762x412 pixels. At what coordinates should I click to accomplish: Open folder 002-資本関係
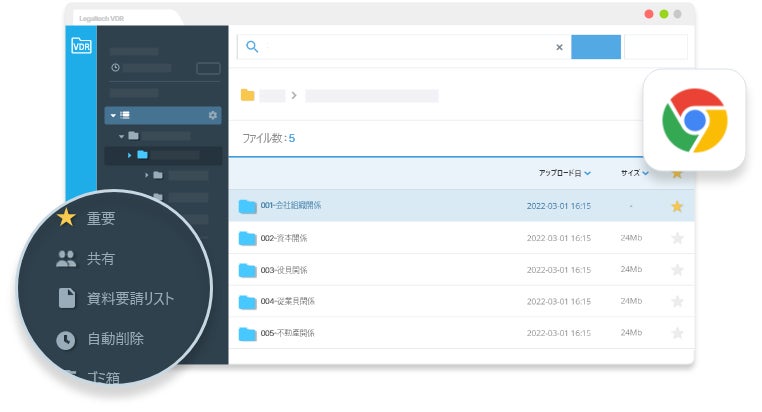coord(284,238)
